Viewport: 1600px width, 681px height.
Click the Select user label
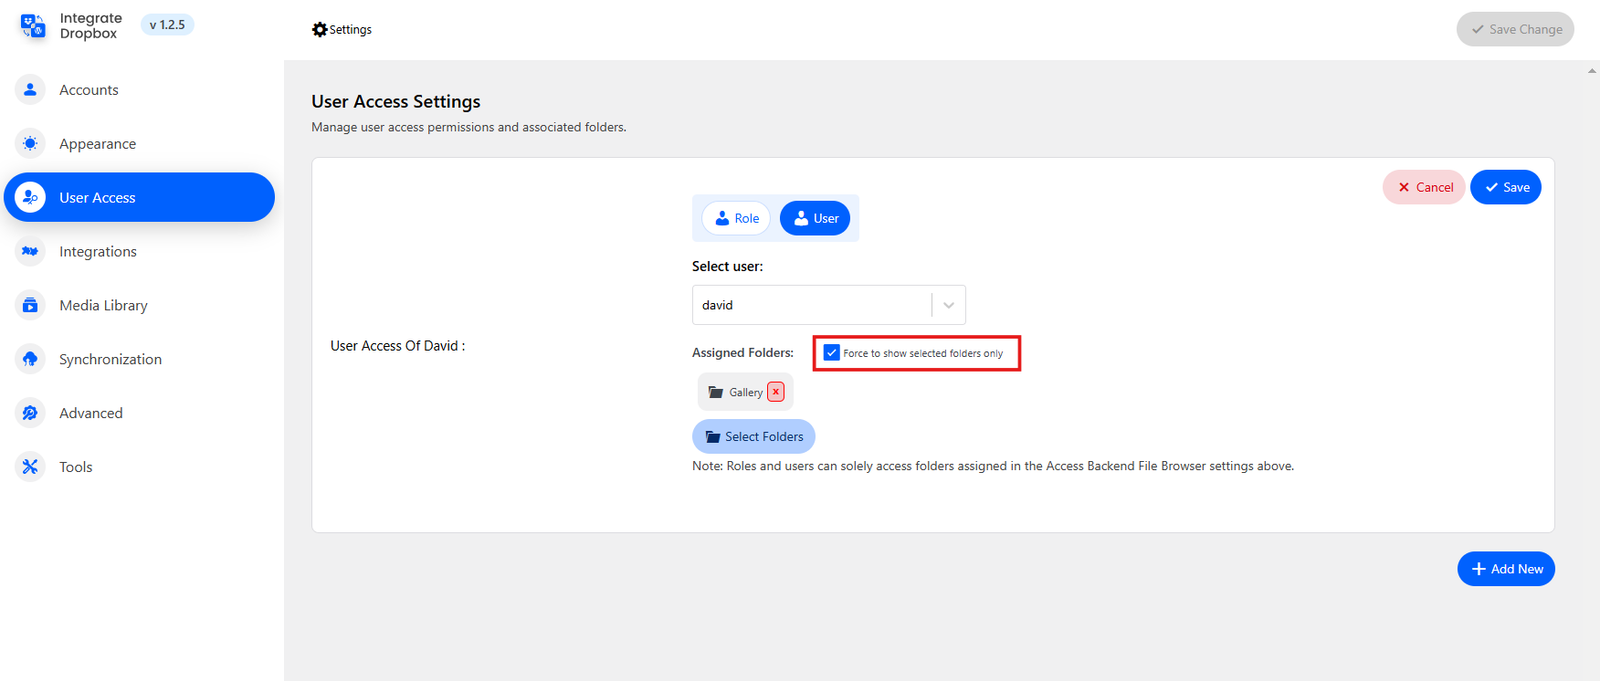pyautogui.click(x=727, y=267)
